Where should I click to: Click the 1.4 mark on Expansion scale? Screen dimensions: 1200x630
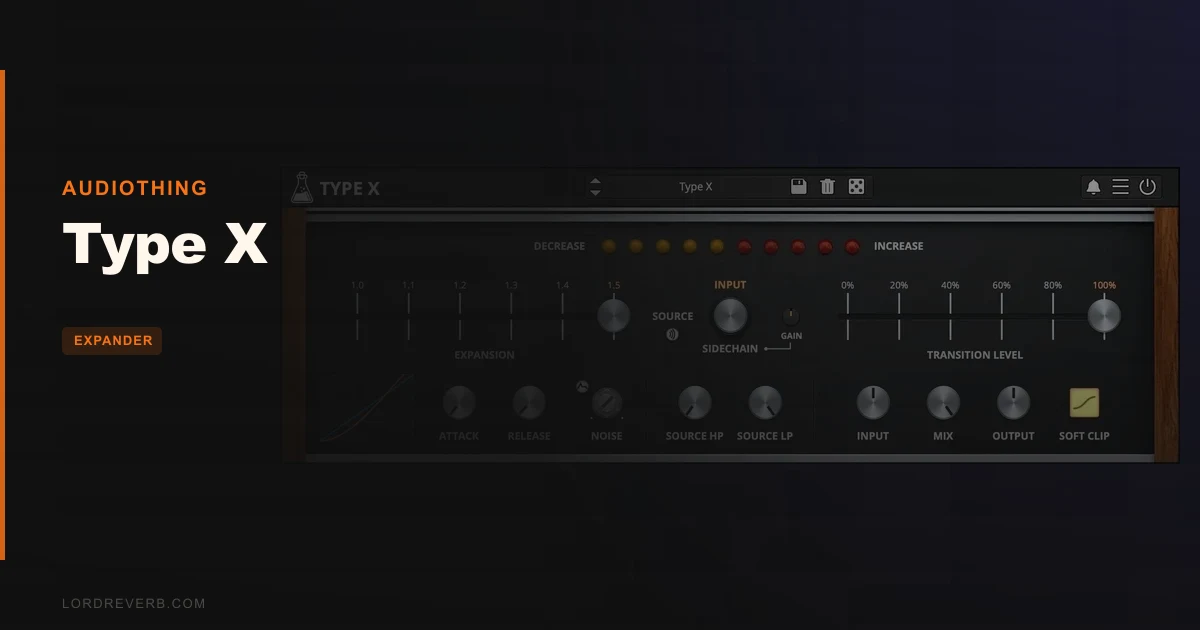coord(562,285)
